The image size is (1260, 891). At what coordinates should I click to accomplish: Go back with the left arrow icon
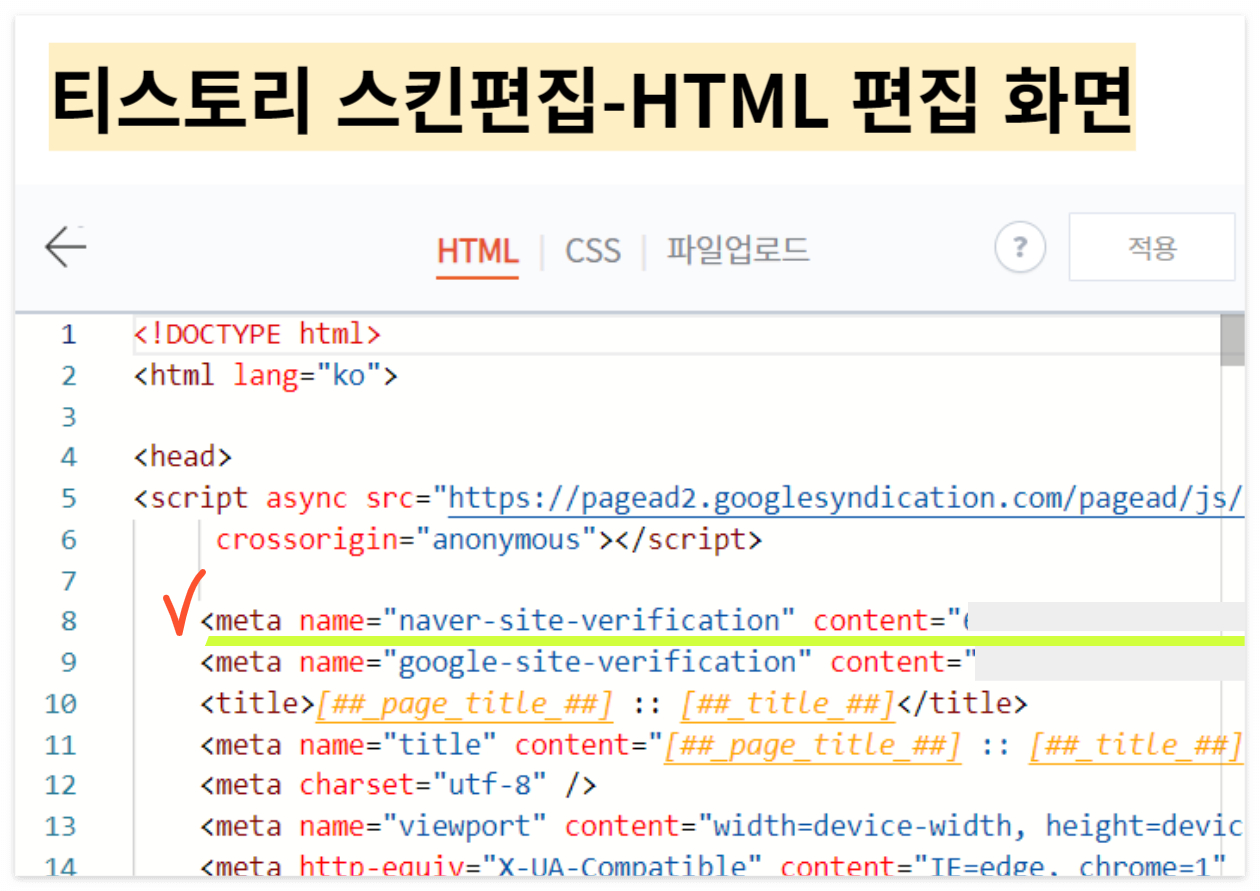pos(66,246)
